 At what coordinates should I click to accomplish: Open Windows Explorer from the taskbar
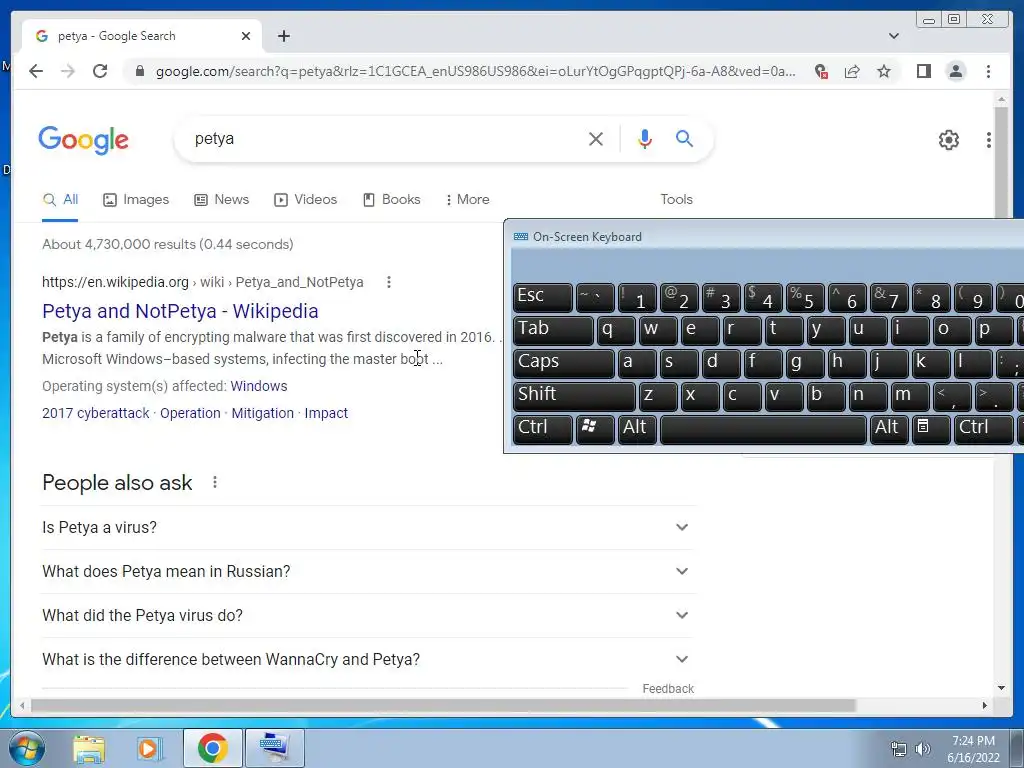(89, 748)
